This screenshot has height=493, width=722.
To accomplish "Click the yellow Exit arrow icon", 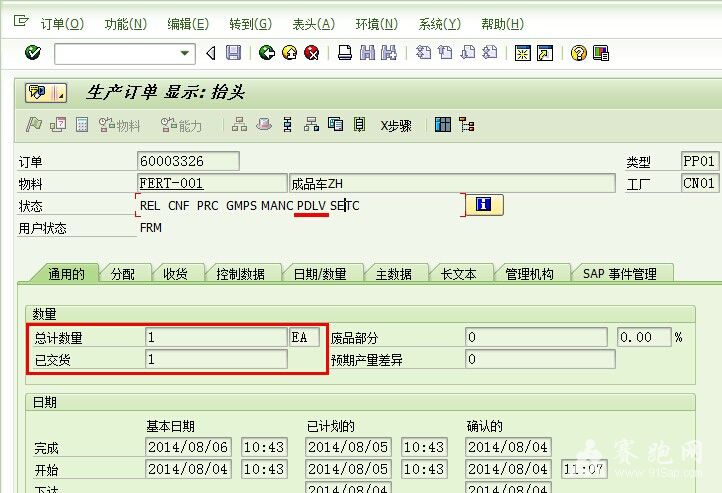I will click(x=289, y=53).
